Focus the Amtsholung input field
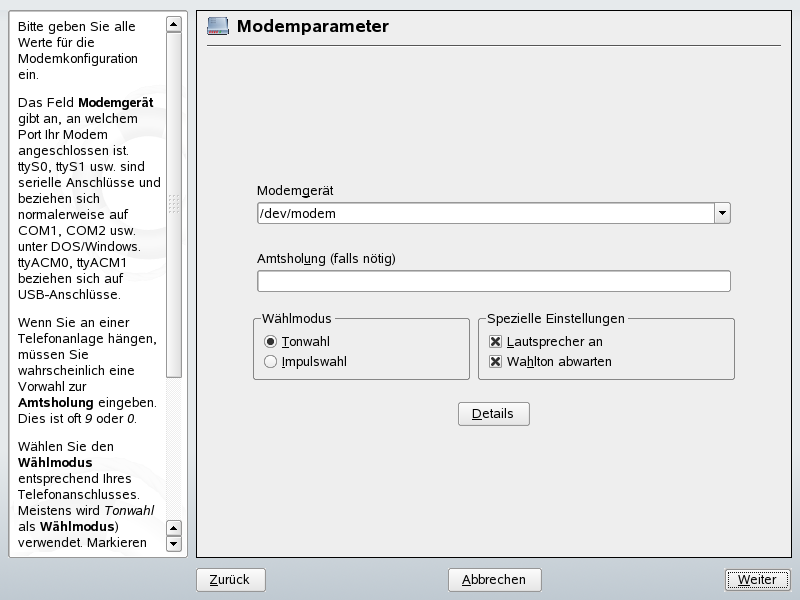Viewport: 800px width, 600px height. click(493, 281)
